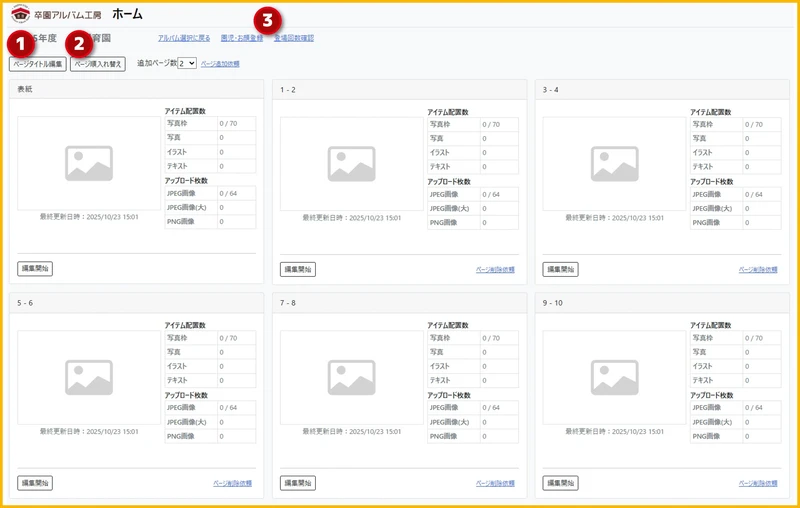Screen dimensions: 800x508
Task: Click ページ削除依頼 on the 5 - 6 card
Action: click(x=232, y=484)
